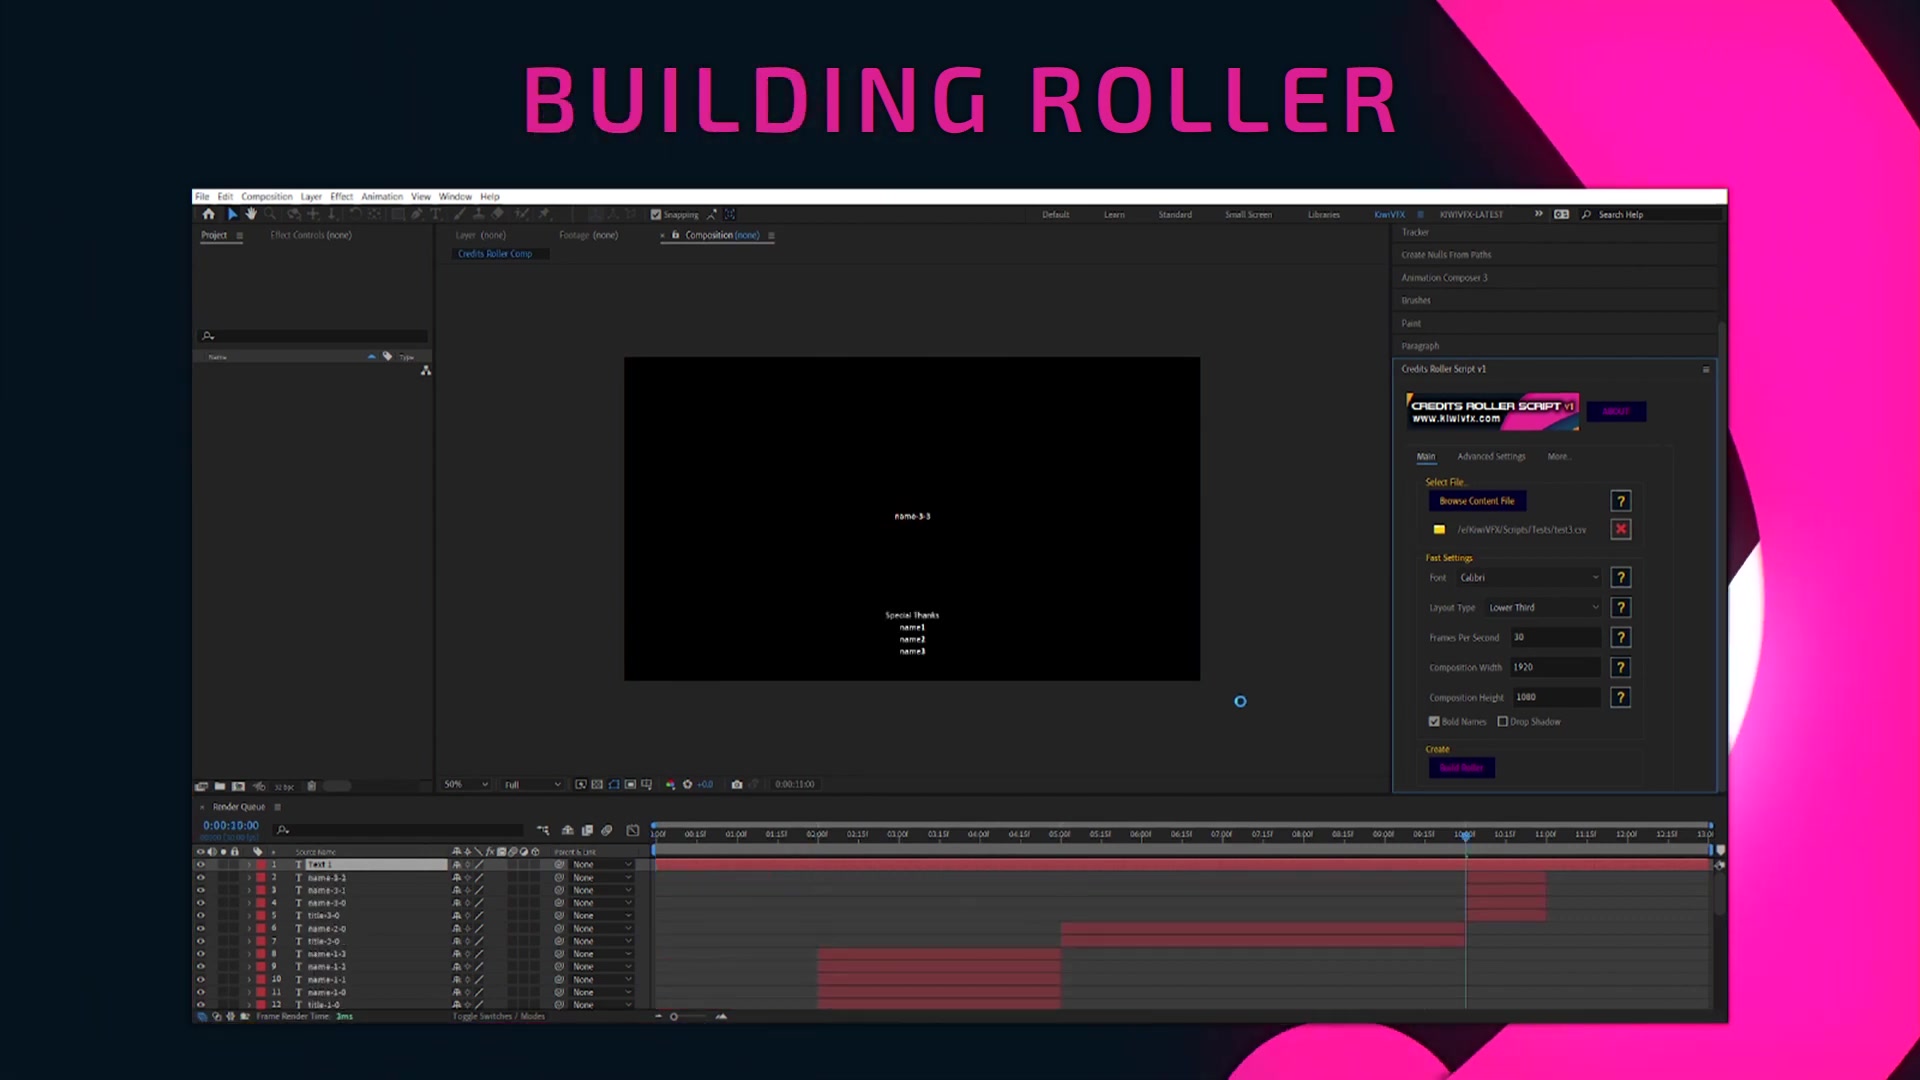Open the Font dropdown showing Calibri

pos(1528,578)
